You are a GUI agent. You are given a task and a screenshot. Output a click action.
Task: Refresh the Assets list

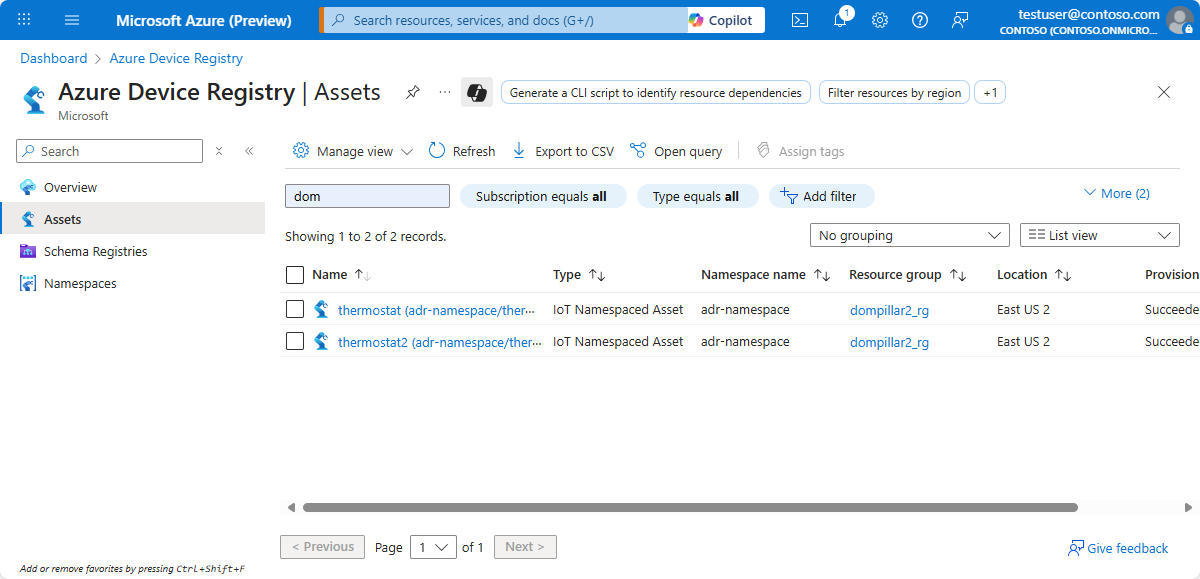(461, 150)
